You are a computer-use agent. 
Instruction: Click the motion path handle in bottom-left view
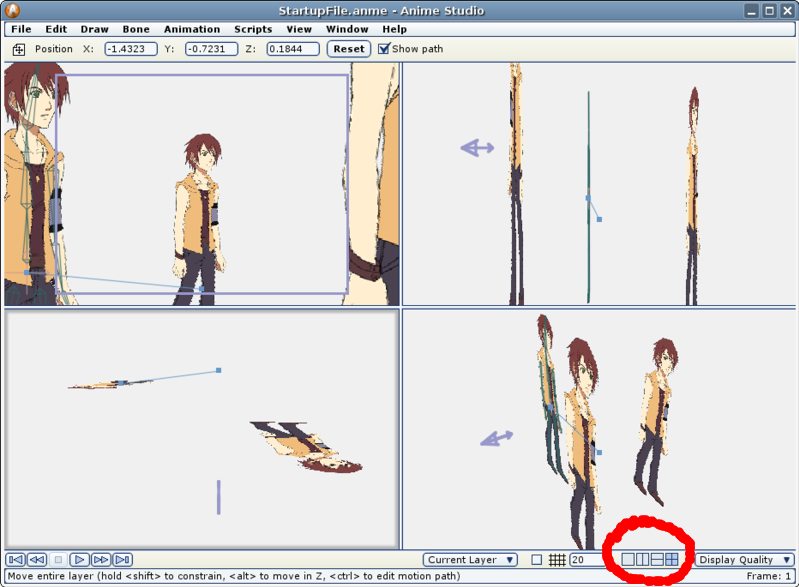tap(219, 370)
